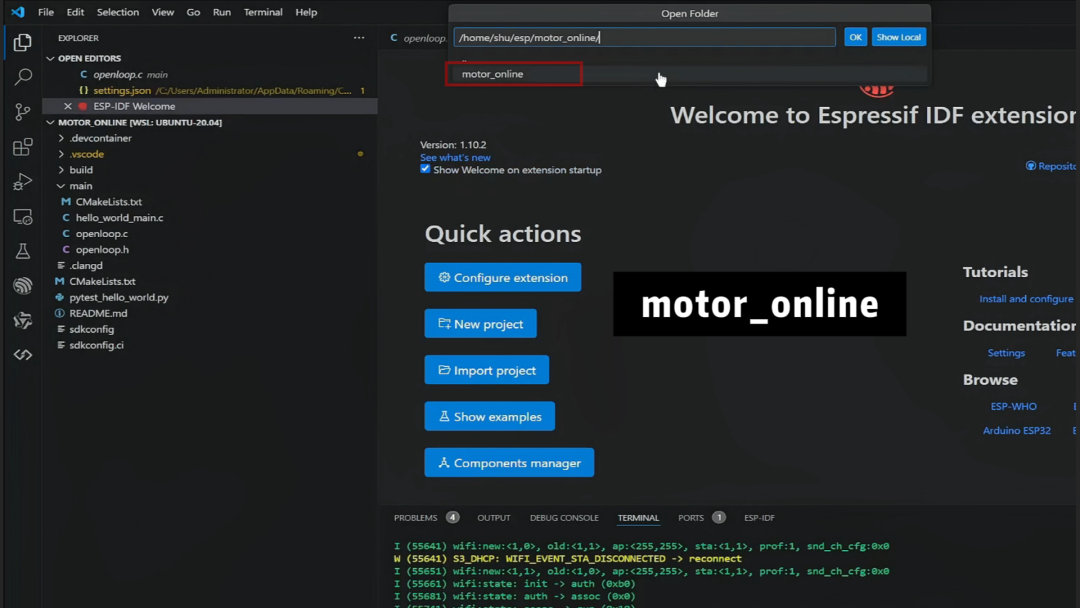
Task: Switch to the Debug Console tab
Action: (x=564, y=518)
